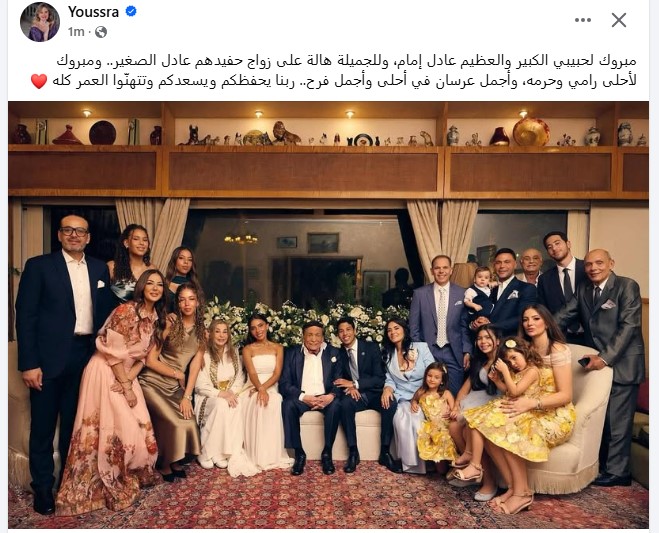Click the blue verified badge beside Youssra

[x=131, y=11]
